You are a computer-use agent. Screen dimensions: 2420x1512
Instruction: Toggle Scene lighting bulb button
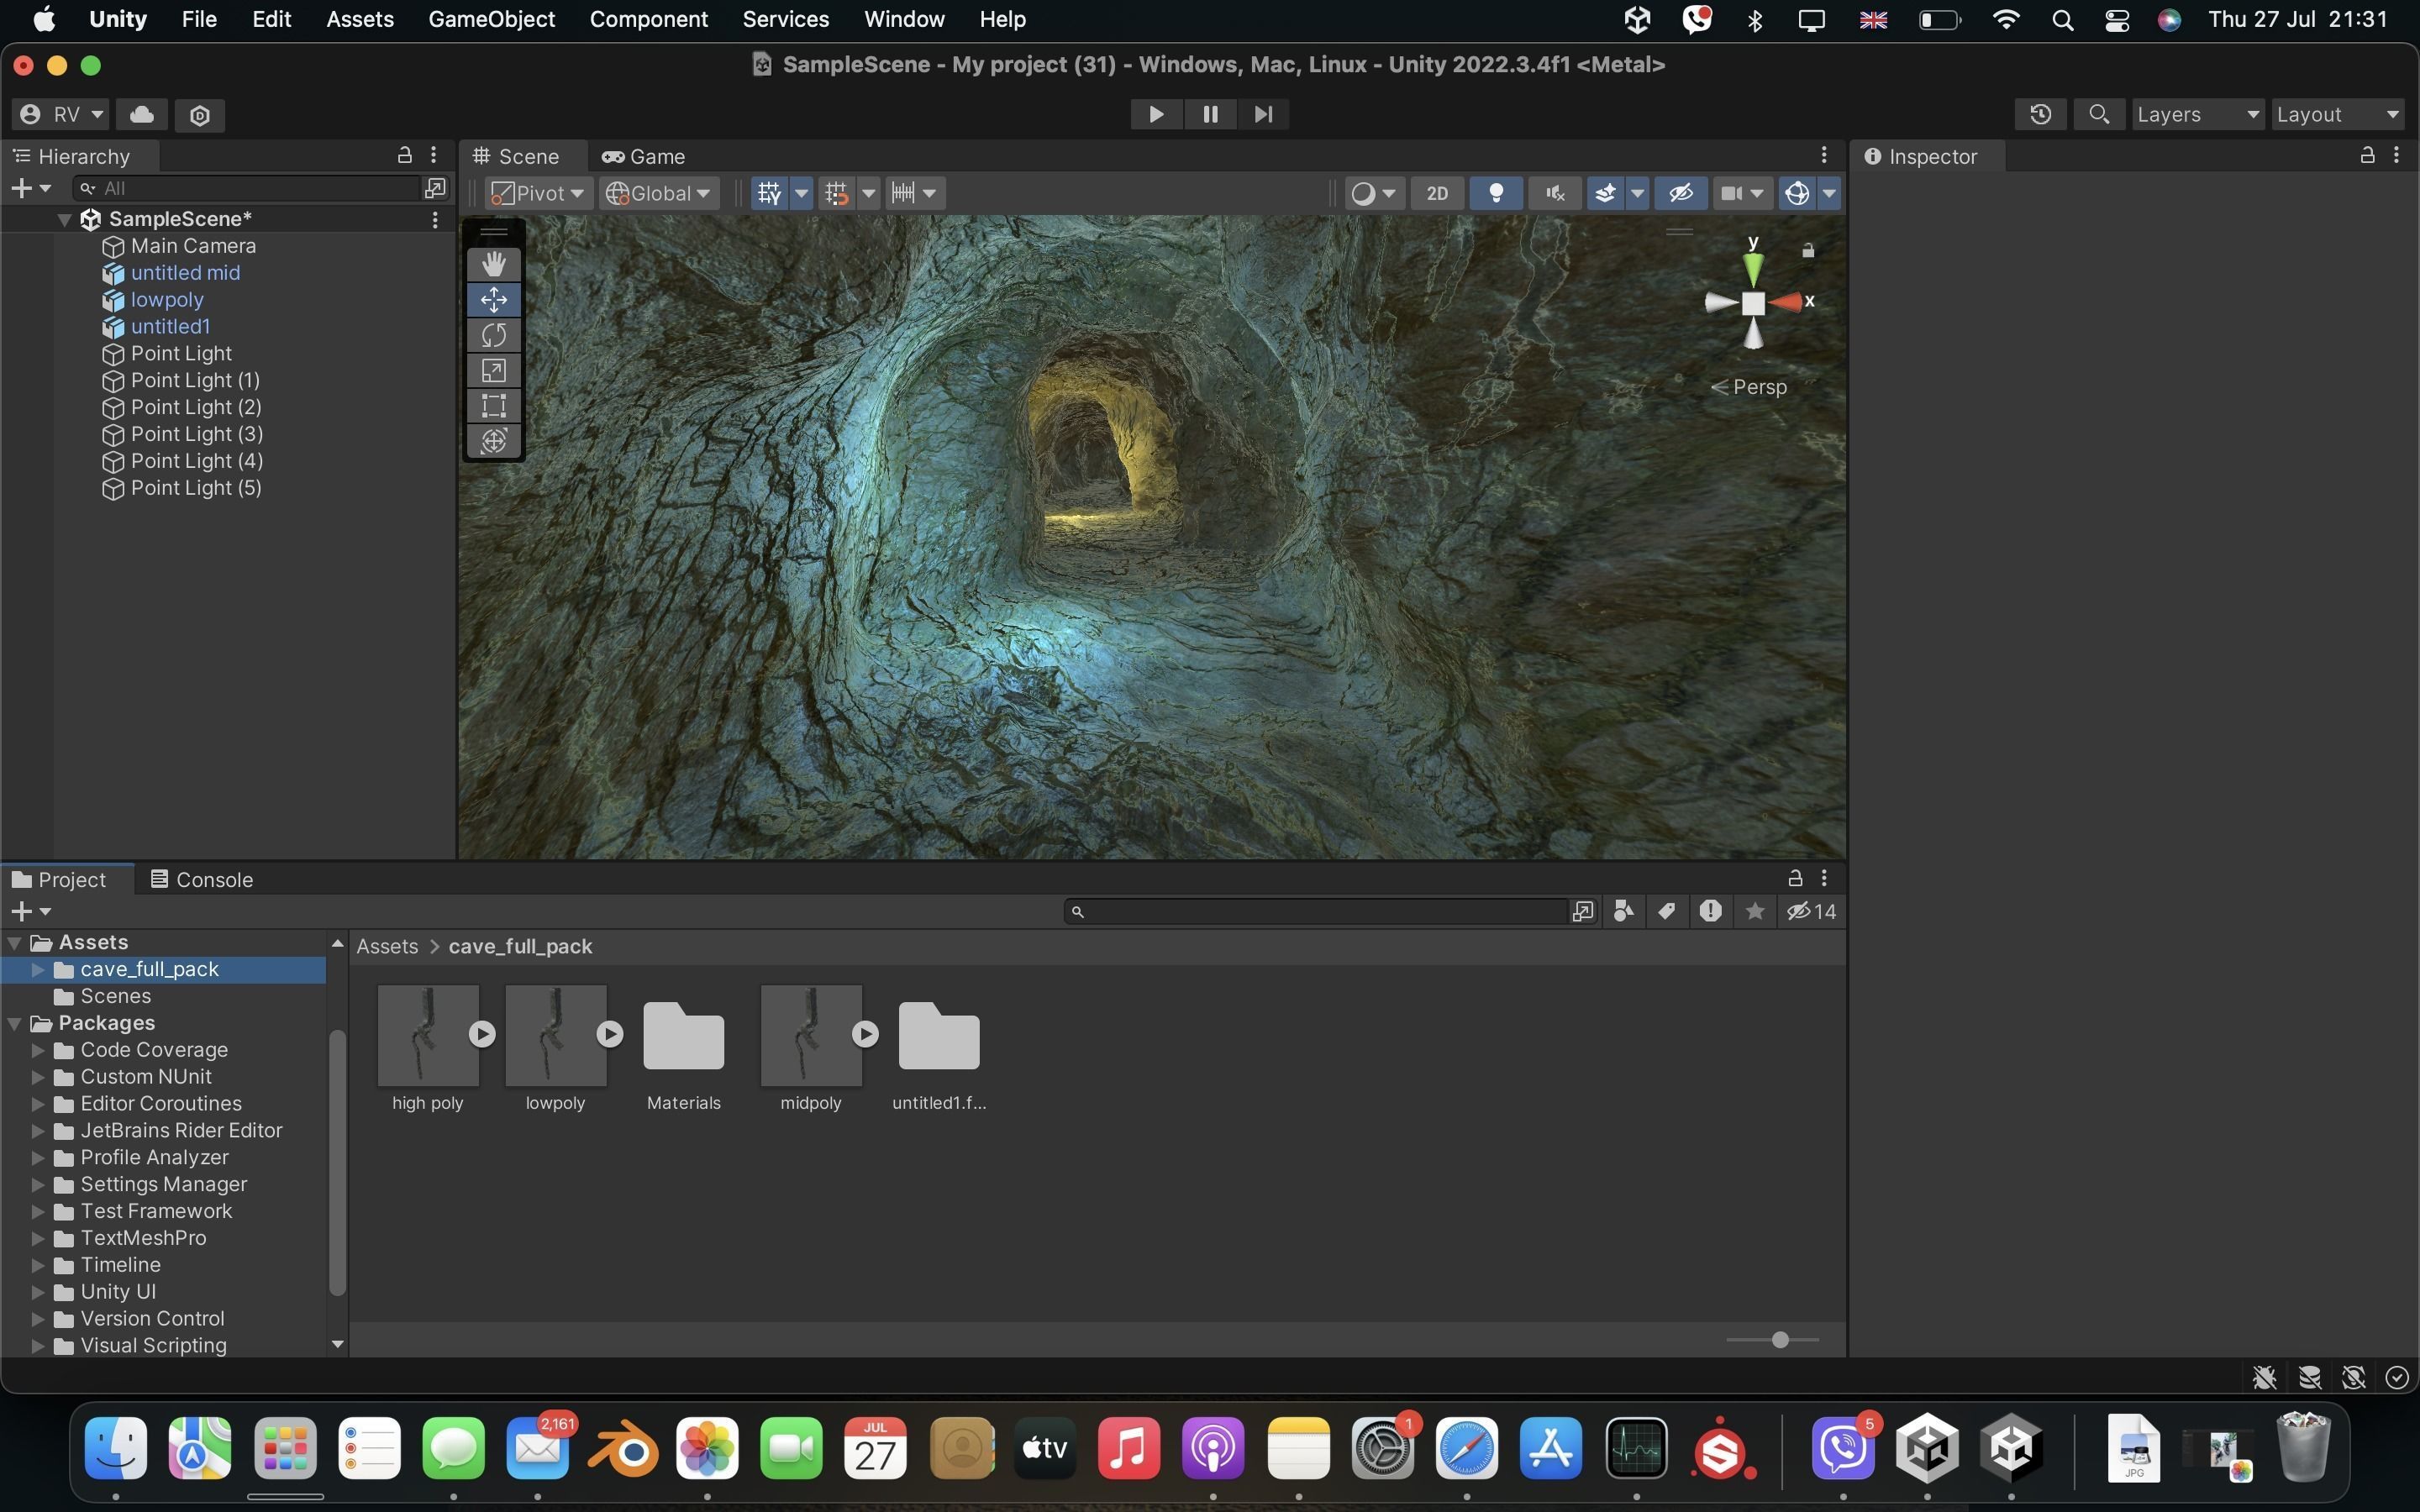click(1496, 193)
